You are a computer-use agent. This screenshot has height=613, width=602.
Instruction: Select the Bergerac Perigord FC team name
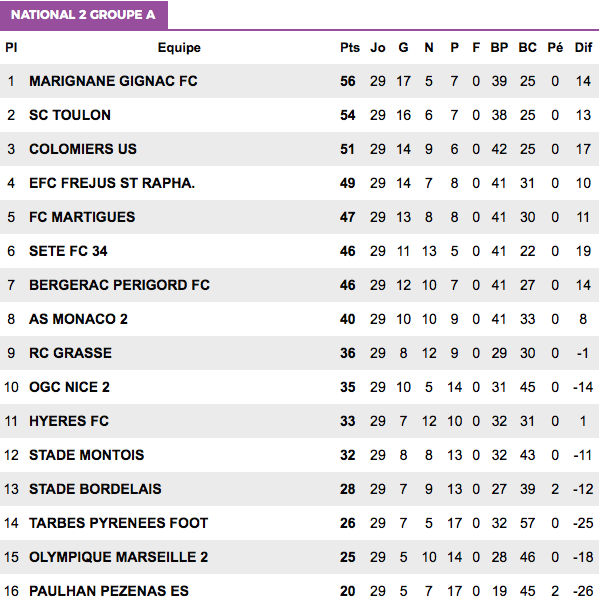point(119,285)
